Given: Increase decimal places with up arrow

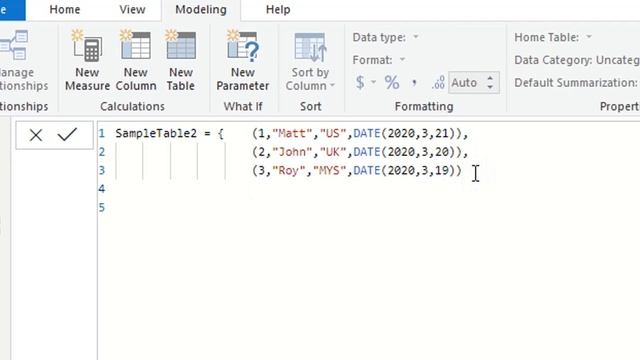Looking at the screenshot, I should coord(490,78).
